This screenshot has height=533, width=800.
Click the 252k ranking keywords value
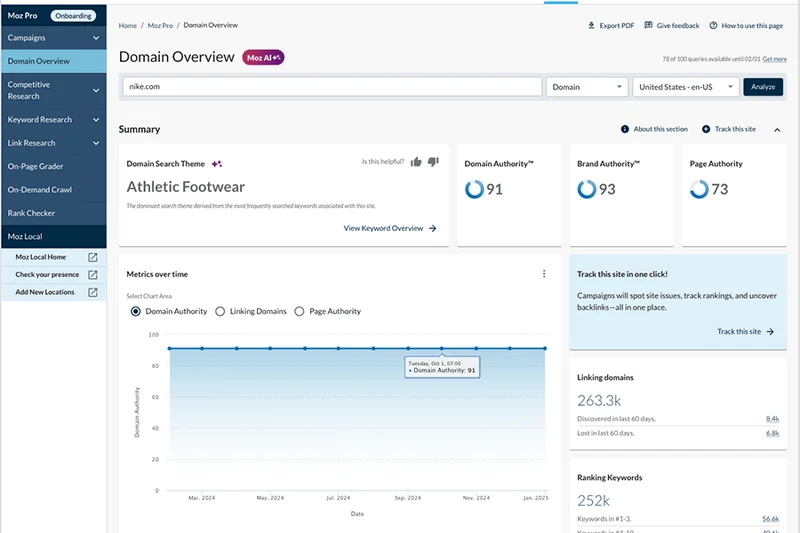coord(593,500)
